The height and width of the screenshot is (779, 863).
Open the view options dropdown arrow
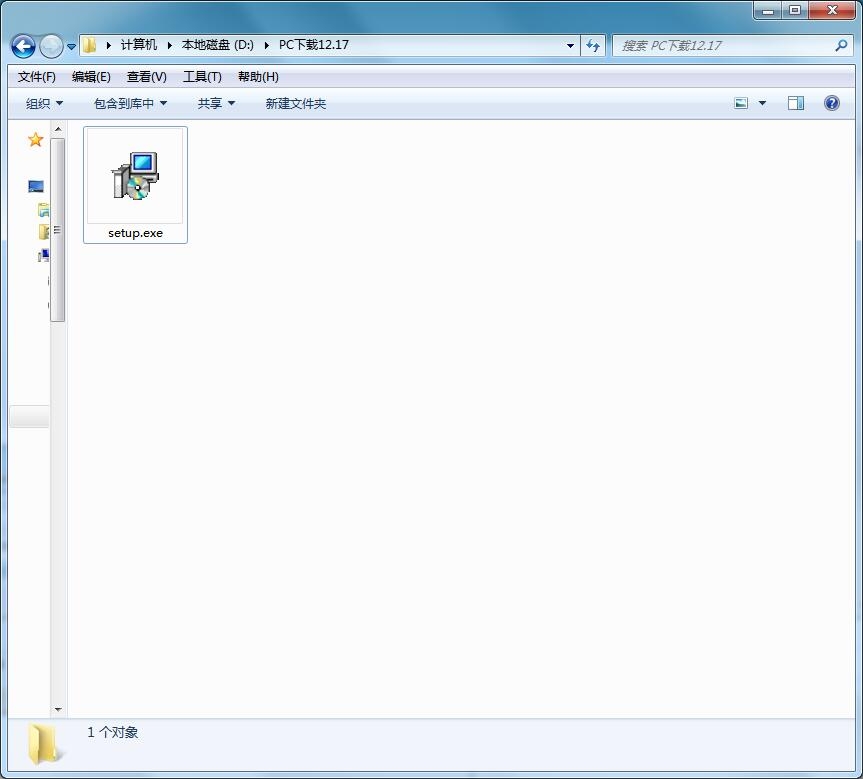[762, 103]
